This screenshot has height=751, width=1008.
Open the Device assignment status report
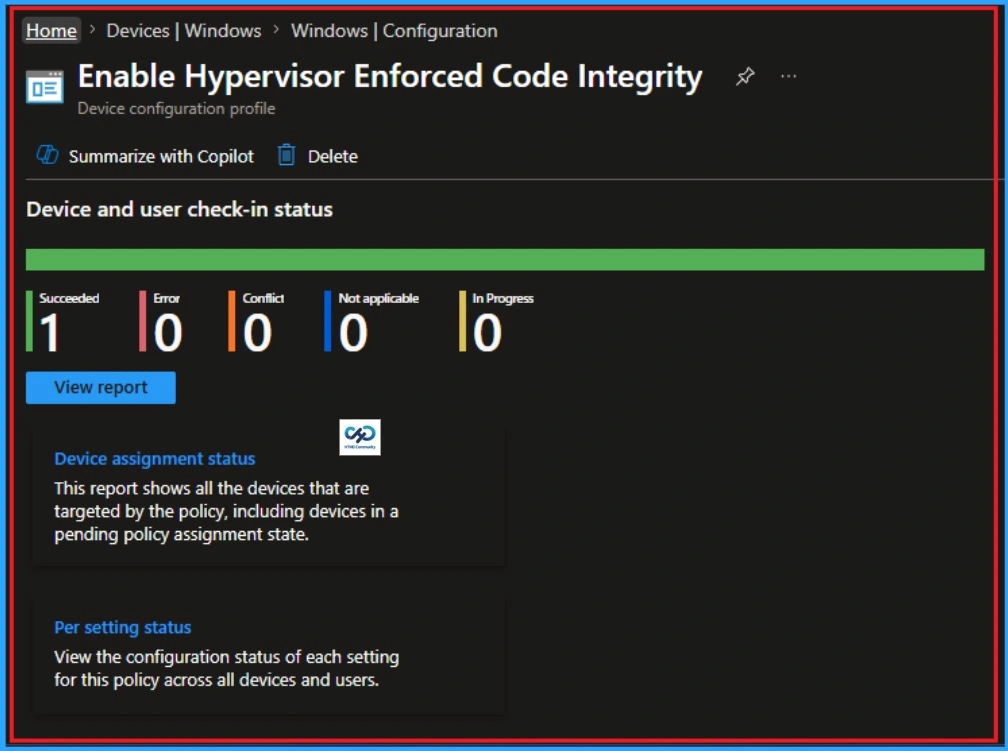[155, 458]
